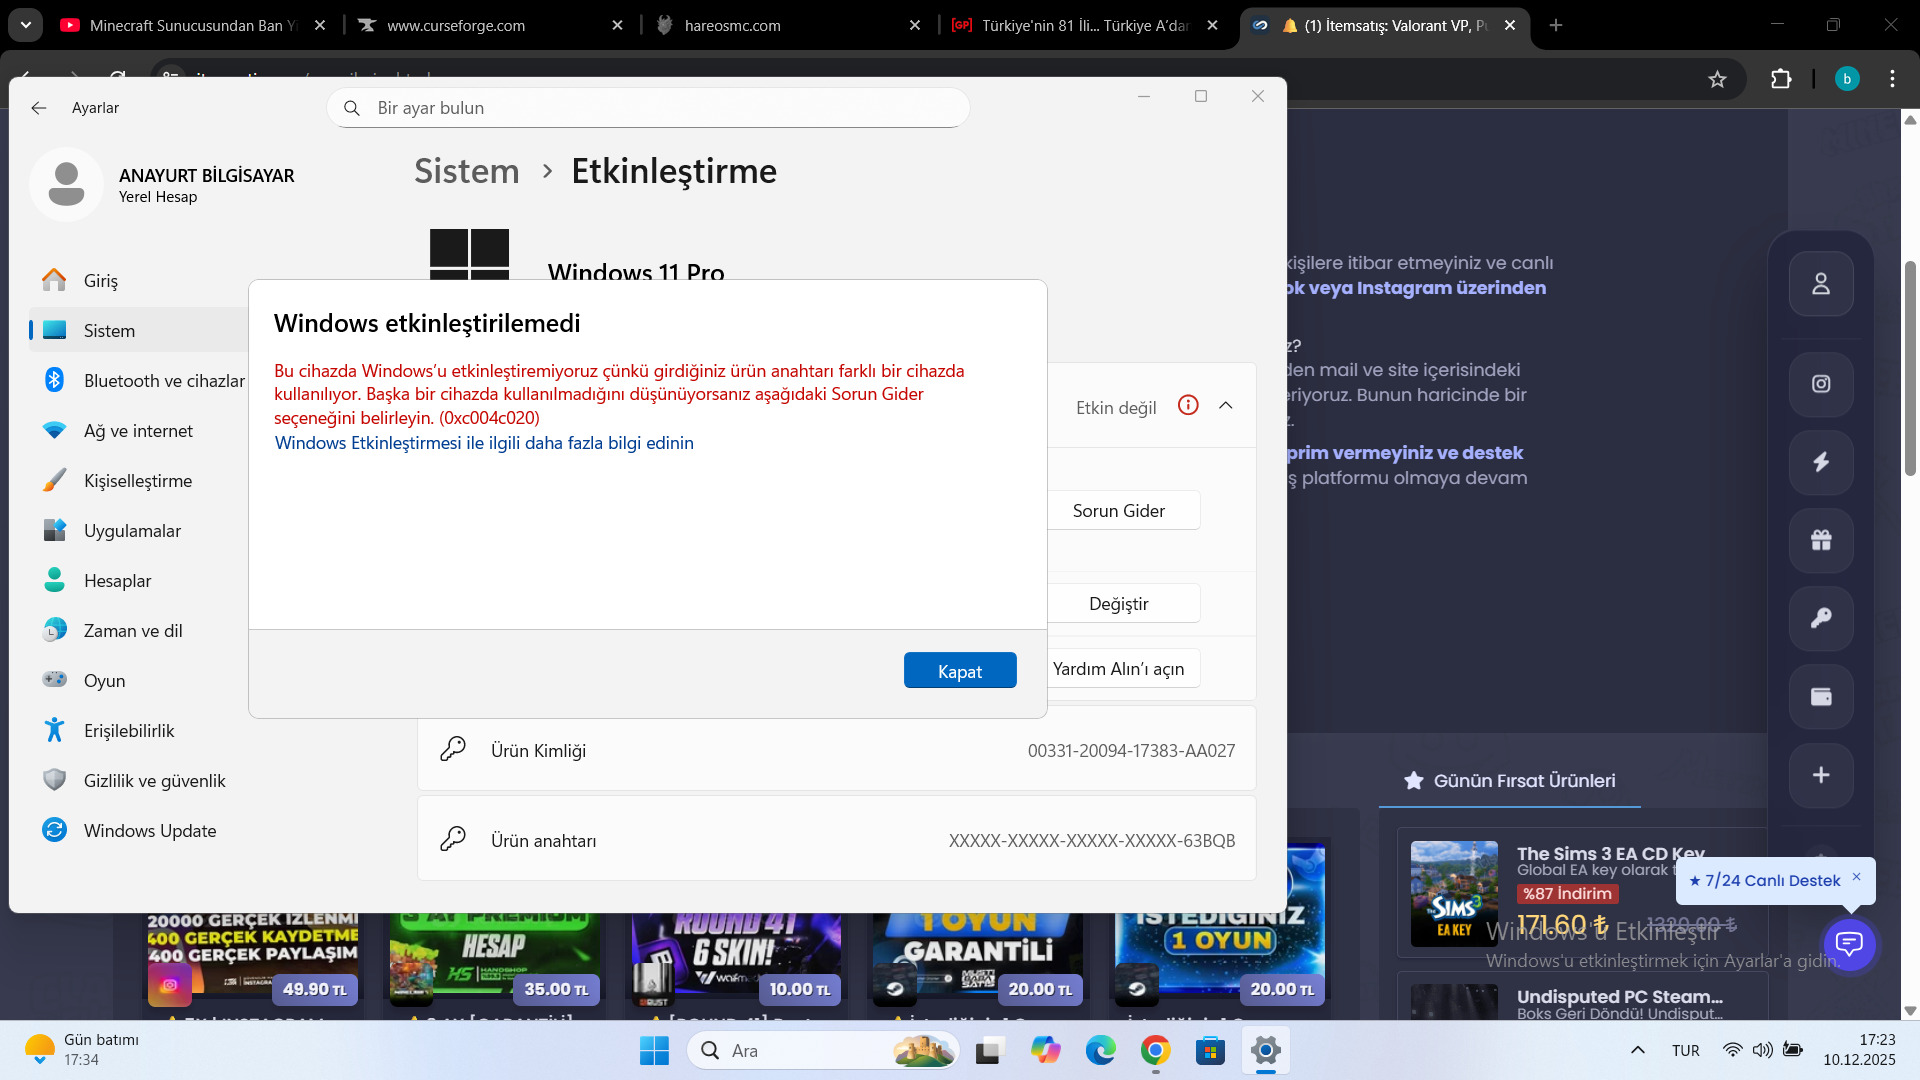Open a new browser tab

point(1556,25)
